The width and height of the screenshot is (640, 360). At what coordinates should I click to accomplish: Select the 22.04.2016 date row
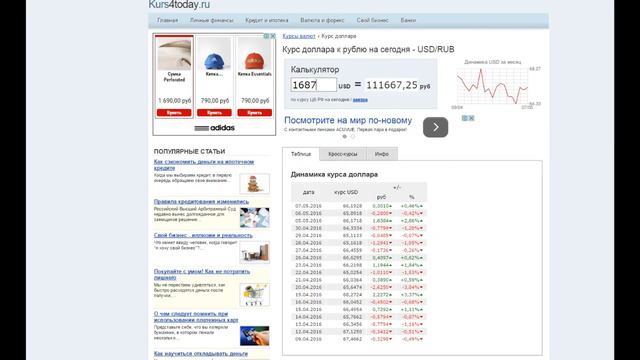coord(359,273)
